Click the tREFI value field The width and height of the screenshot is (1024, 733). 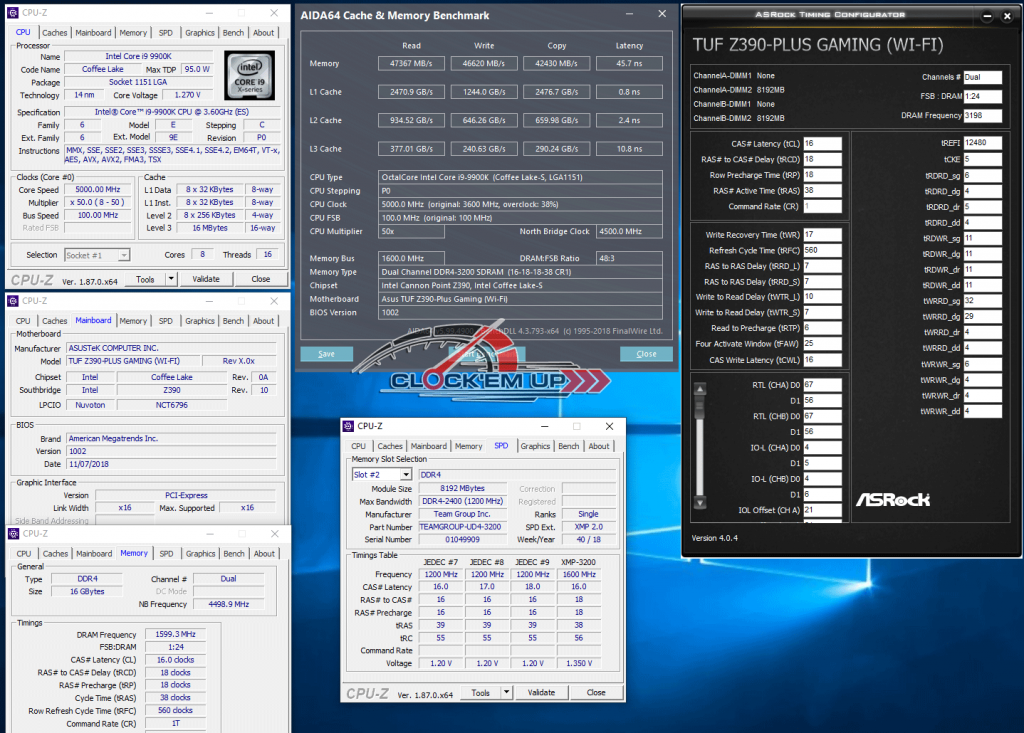click(x=981, y=143)
